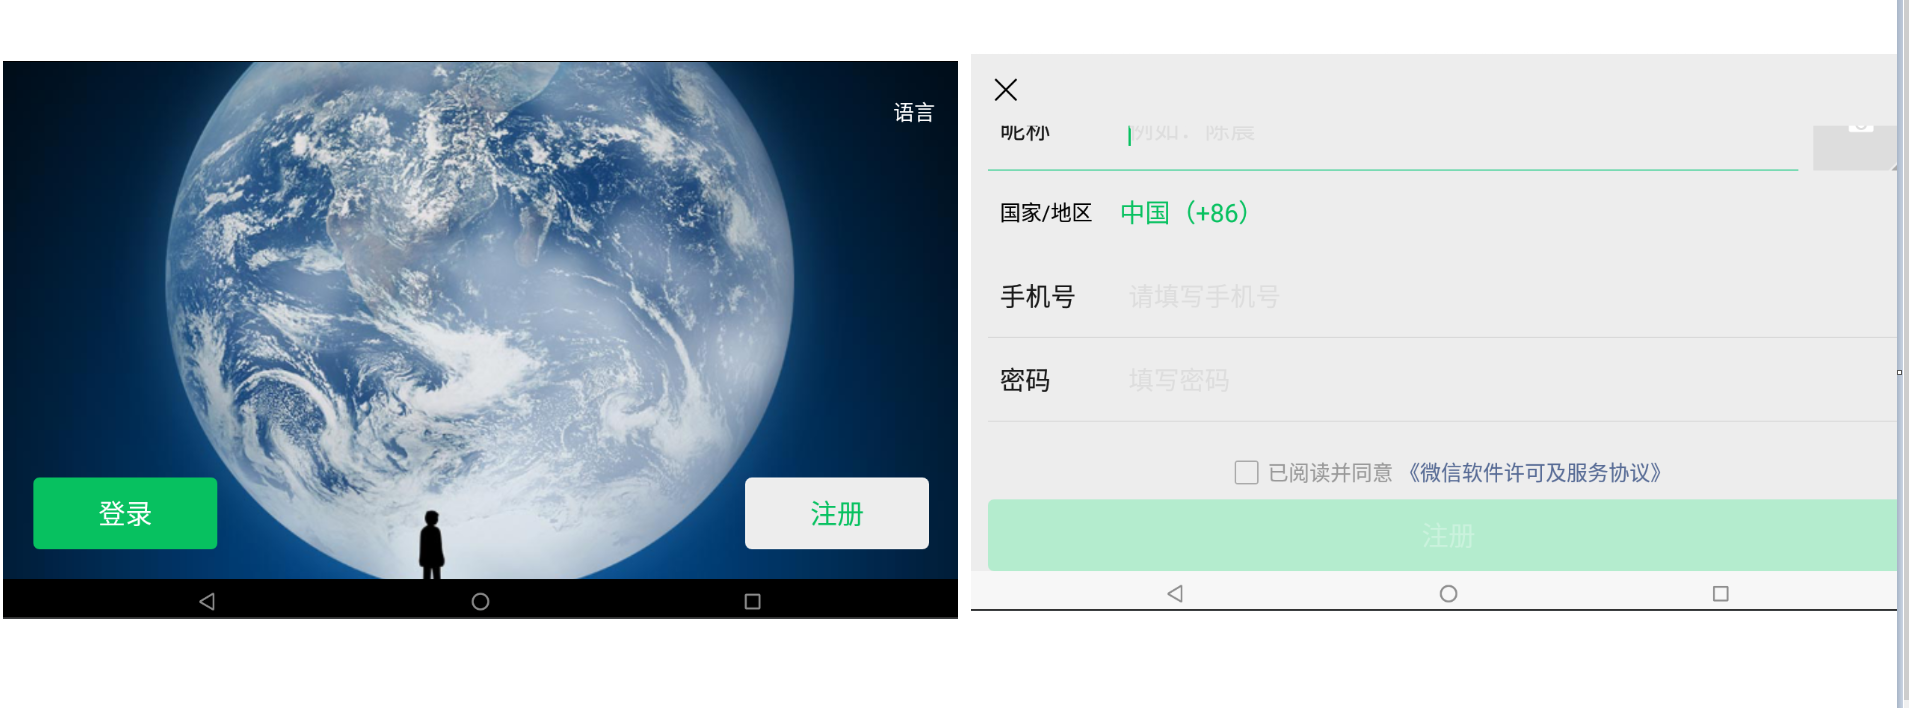Viewport: 1909px width, 708px height.
Task: Tap the back triangle in the black navigation bar
Action: 207,601
